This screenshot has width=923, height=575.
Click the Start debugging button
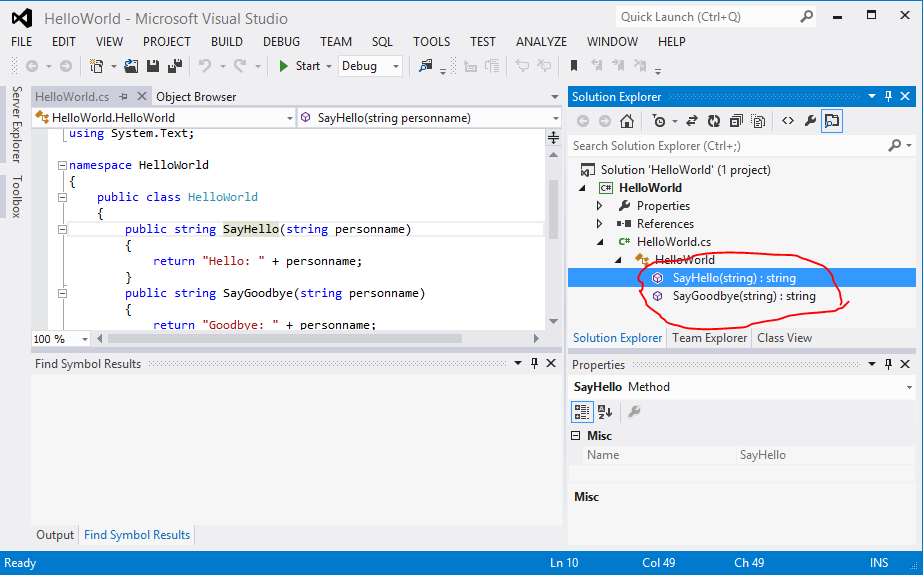(x=299, y=66)
